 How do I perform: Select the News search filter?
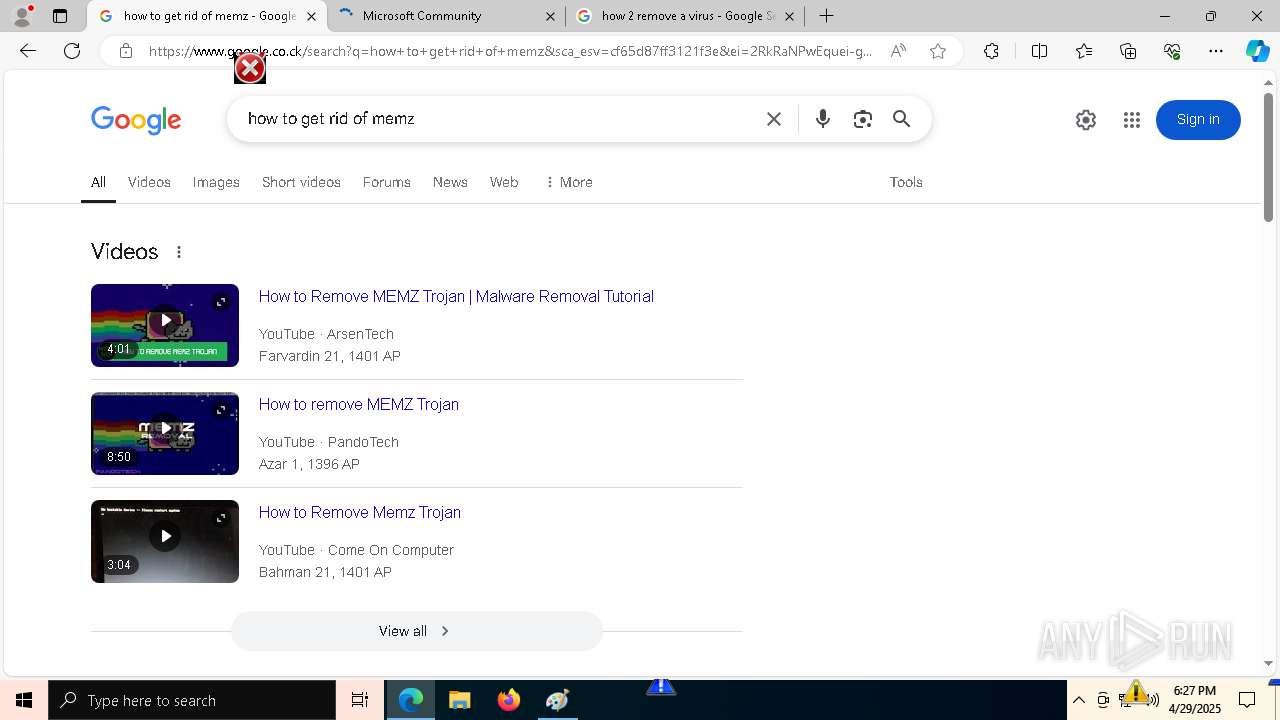450,182
